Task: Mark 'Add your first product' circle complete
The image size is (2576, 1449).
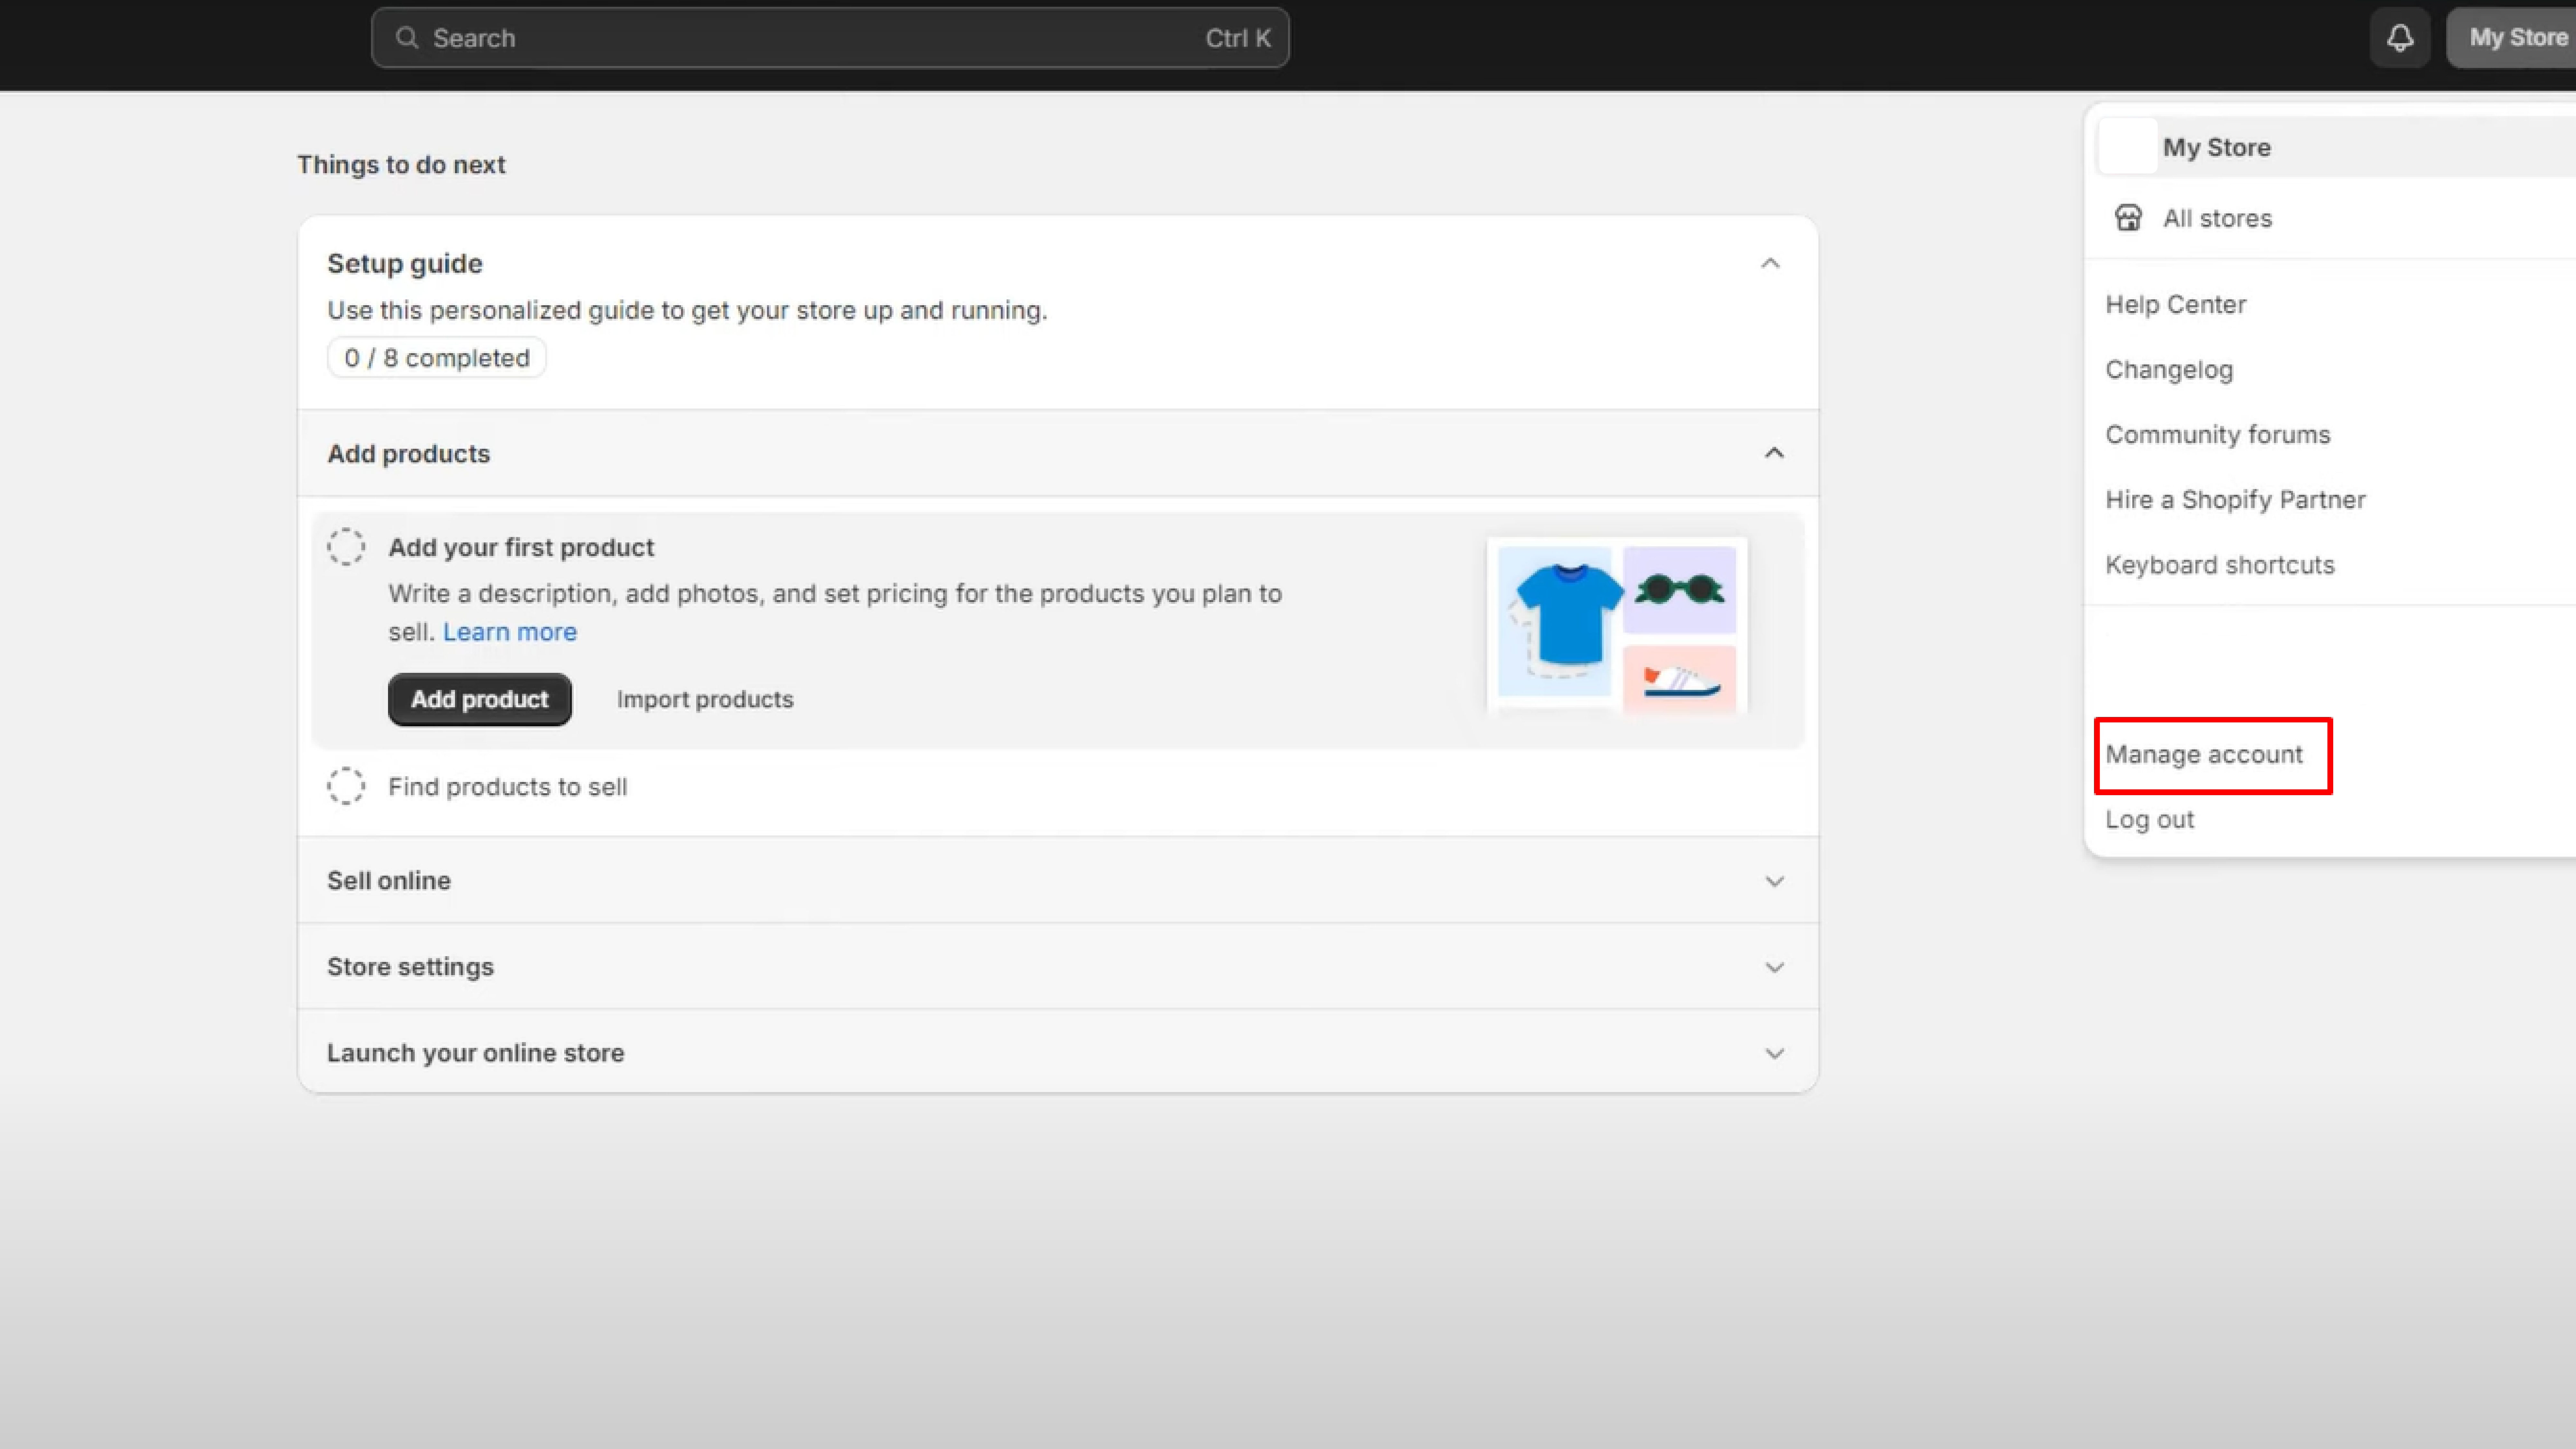Action: click(x=346, y=547)
